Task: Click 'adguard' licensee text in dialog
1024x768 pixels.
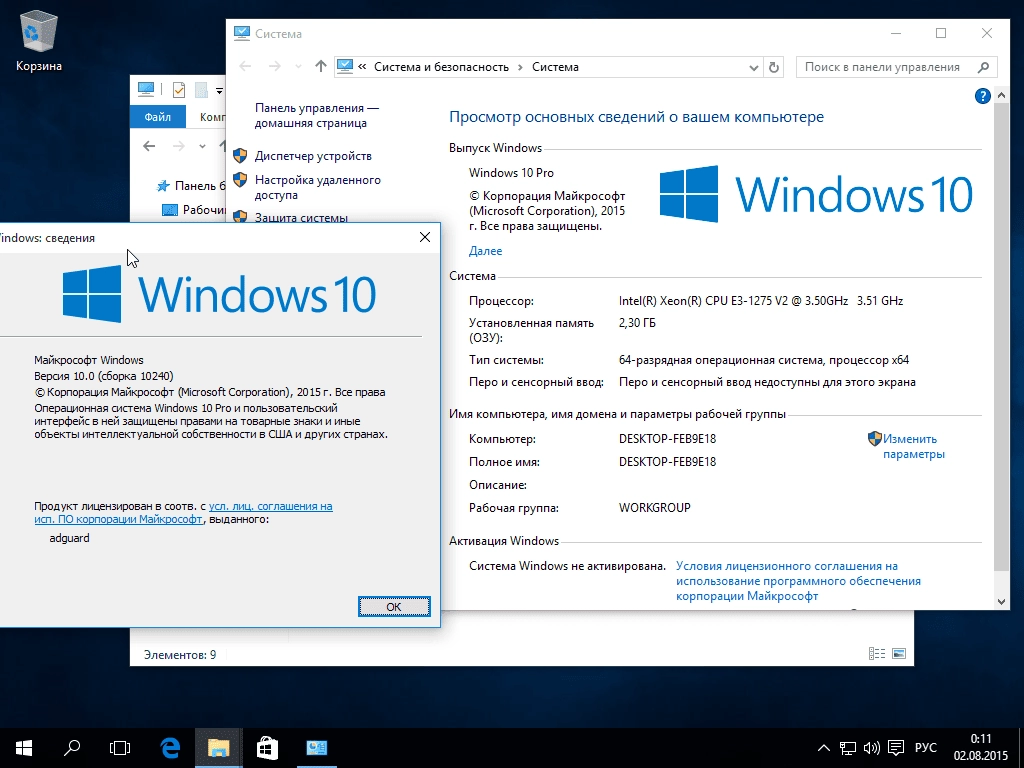Action: 69,538
